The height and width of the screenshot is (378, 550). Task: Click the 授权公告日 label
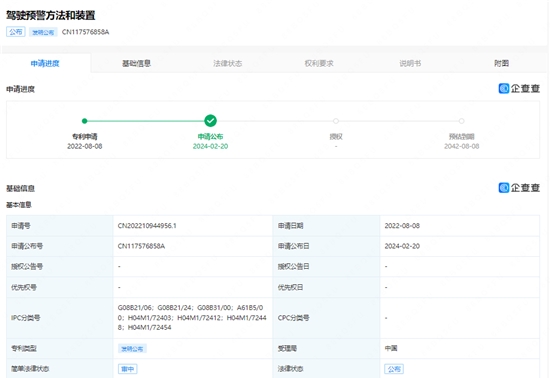294,266
